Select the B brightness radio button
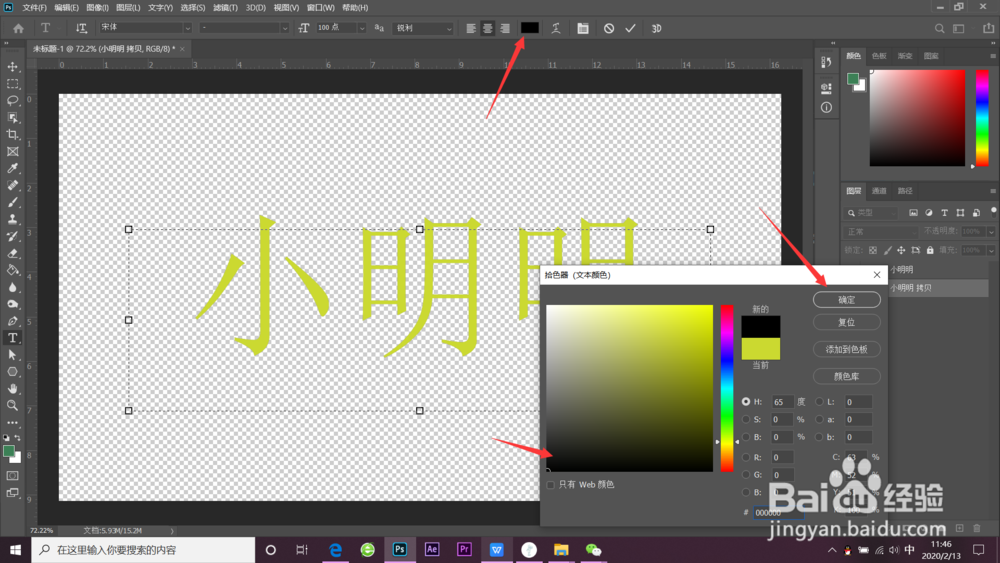This screenshot has height=563, width=1000. click(x=746, y=437)
